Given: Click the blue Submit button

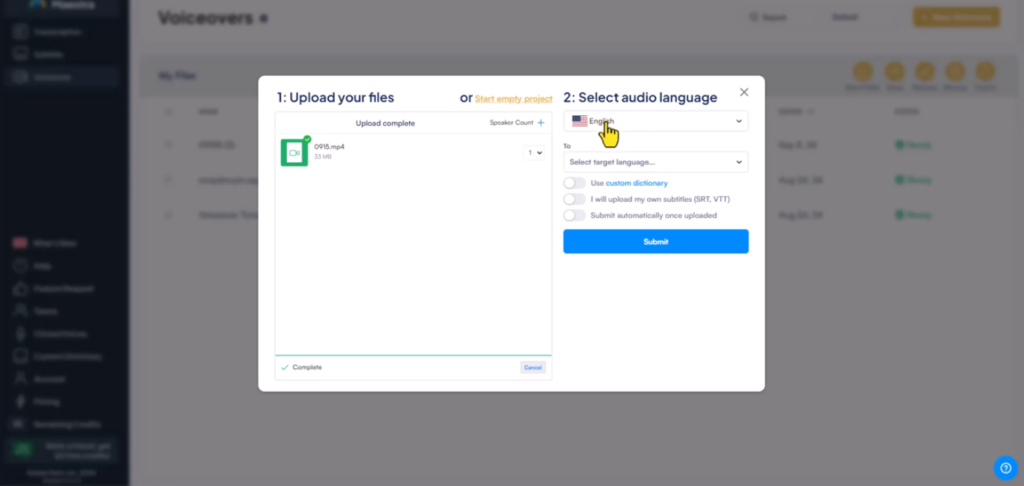Looking at the screenshot, I should 656,241.
